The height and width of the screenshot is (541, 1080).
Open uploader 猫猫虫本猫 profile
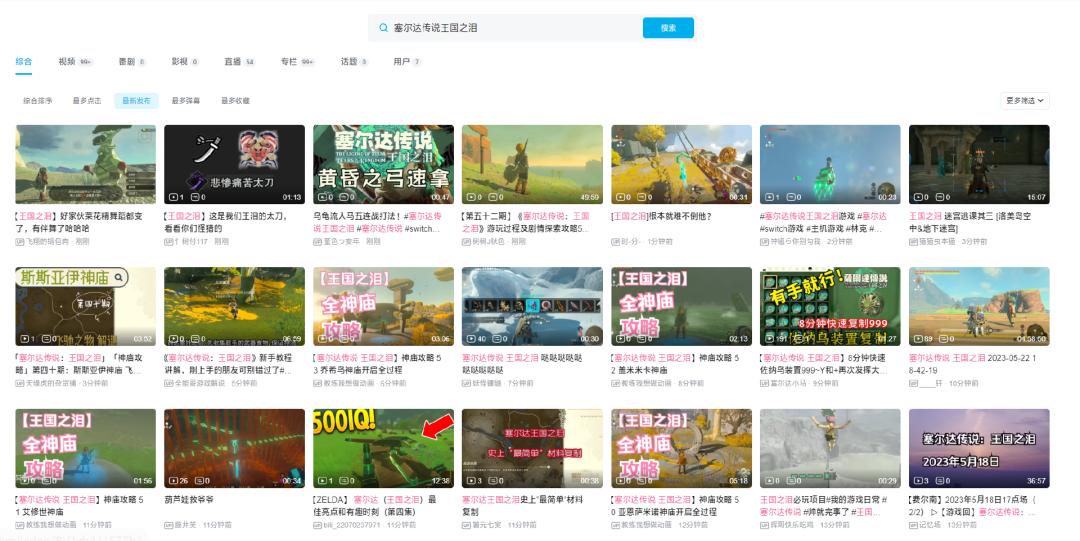point(937,242)
